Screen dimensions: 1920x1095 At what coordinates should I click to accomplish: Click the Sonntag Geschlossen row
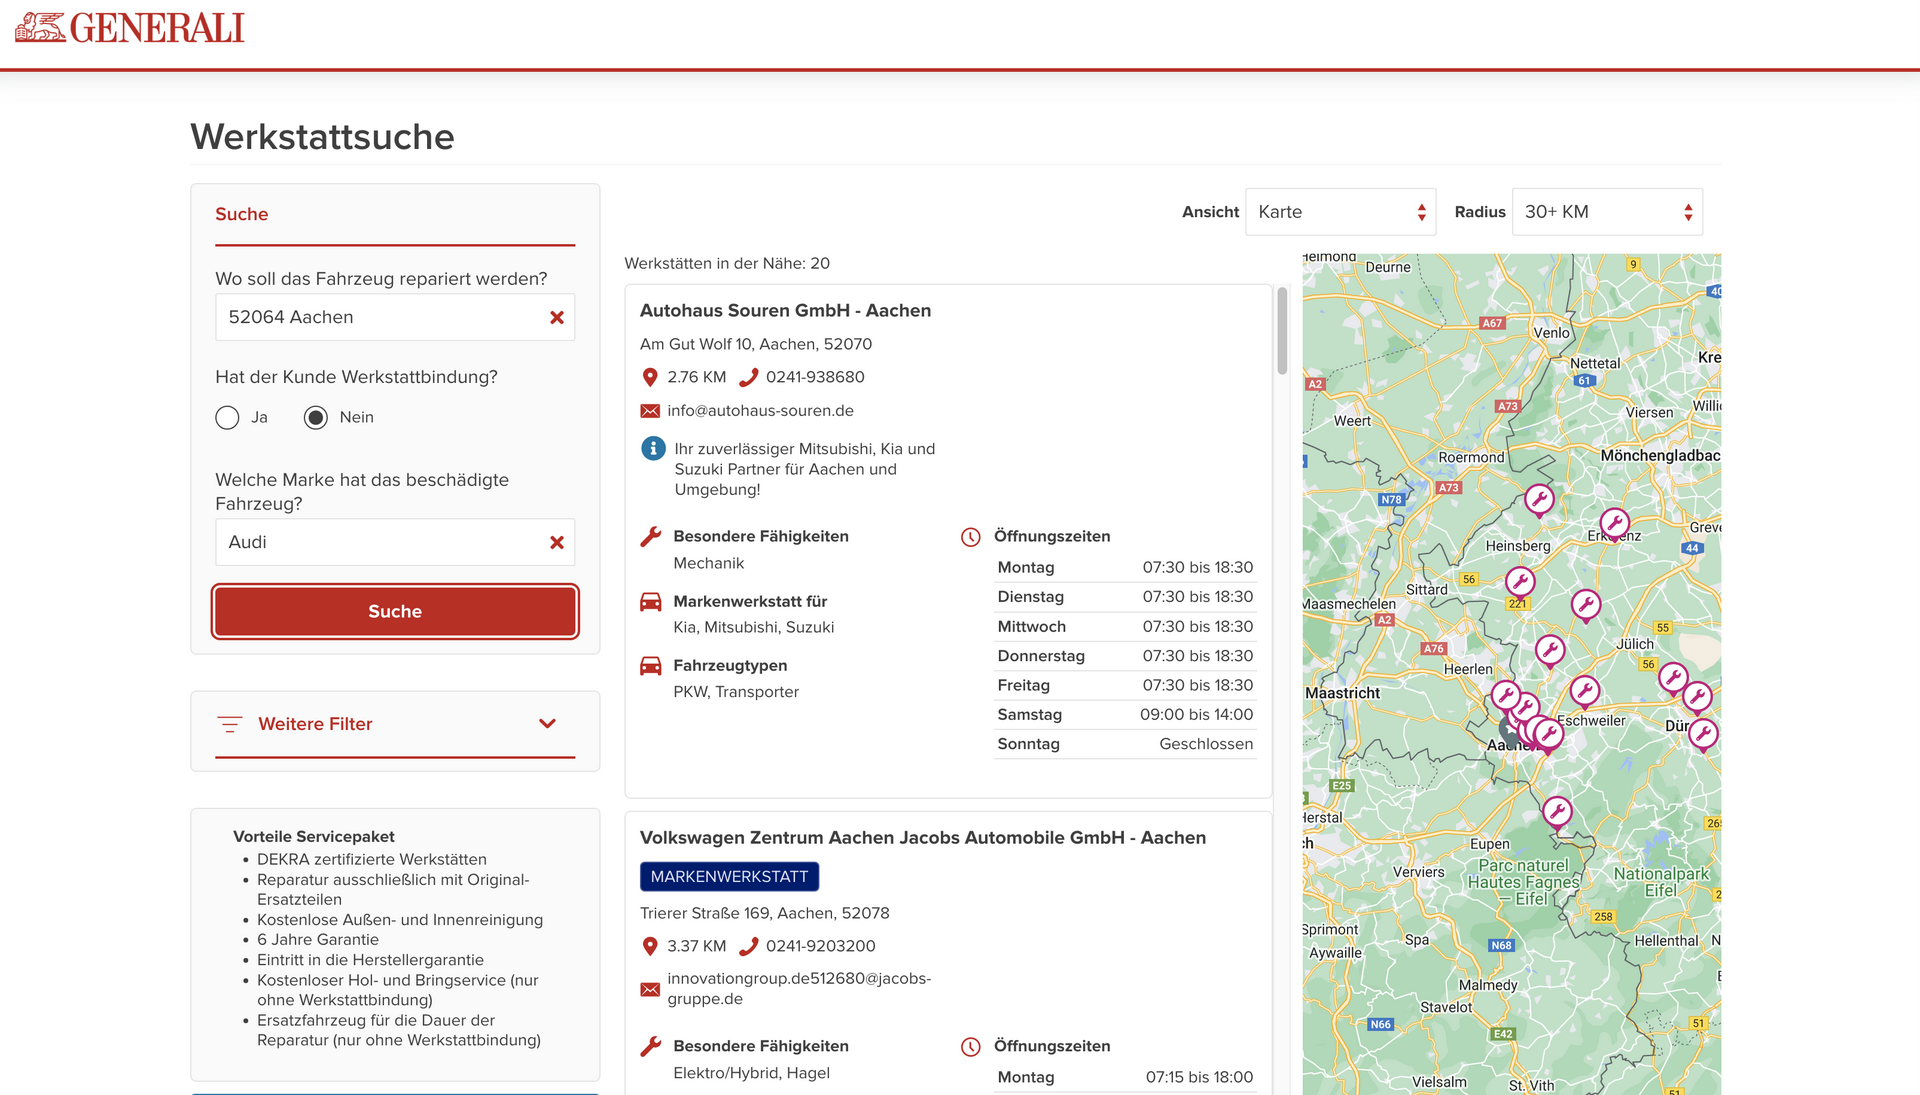pos(1125,744)
